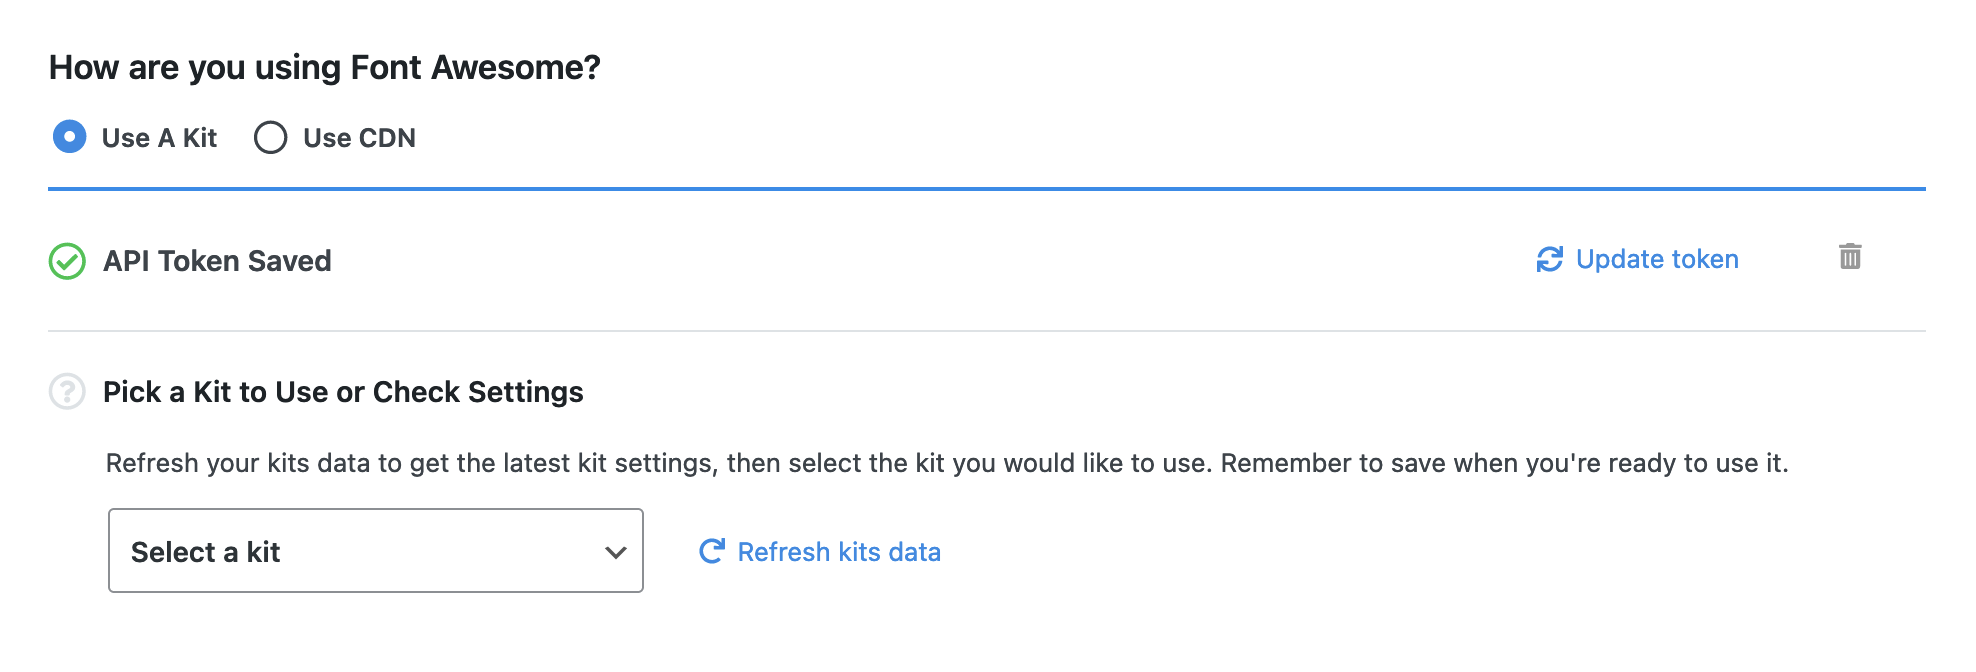The width and height of the screenshot is (1976, 672).
Task: Click the Update token link text
Action: click(x=1657, y=260)
